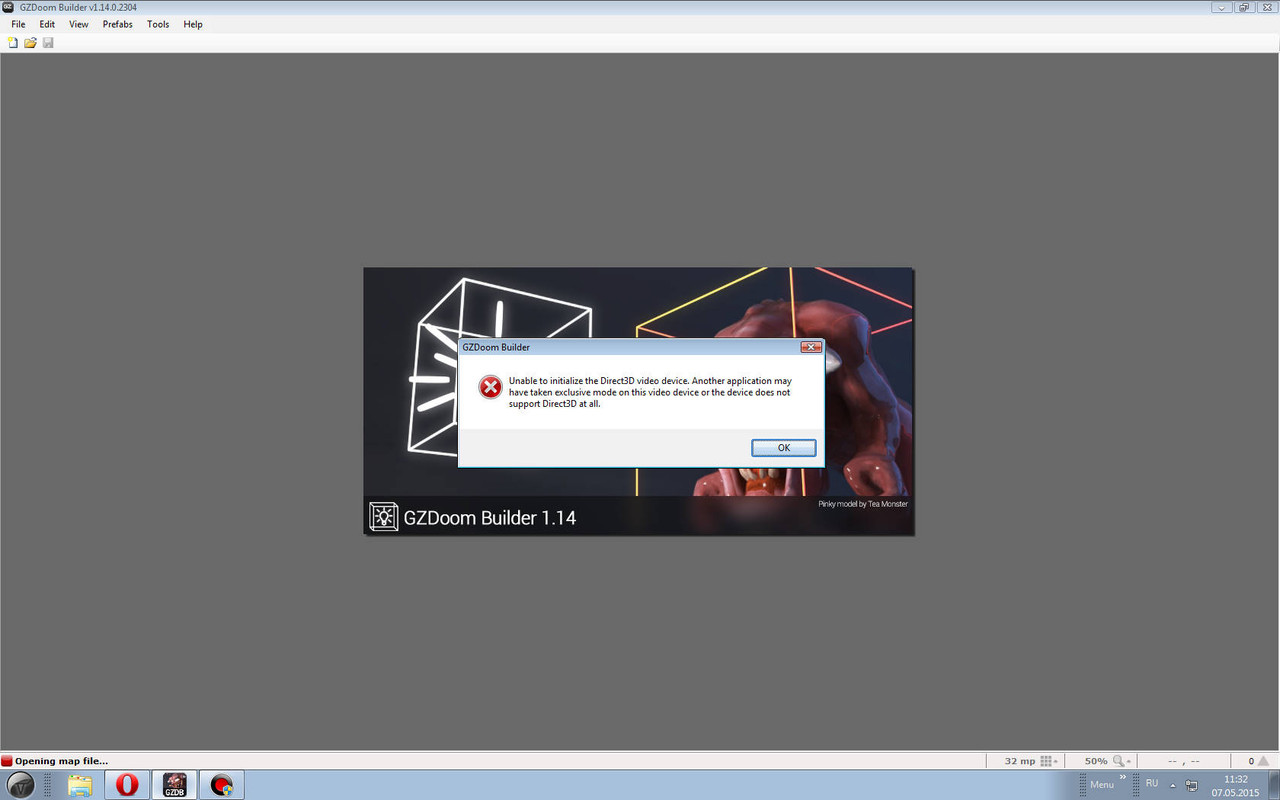
Task: Click the 'Opening map file...' status text
Action: tap(61, 761)
